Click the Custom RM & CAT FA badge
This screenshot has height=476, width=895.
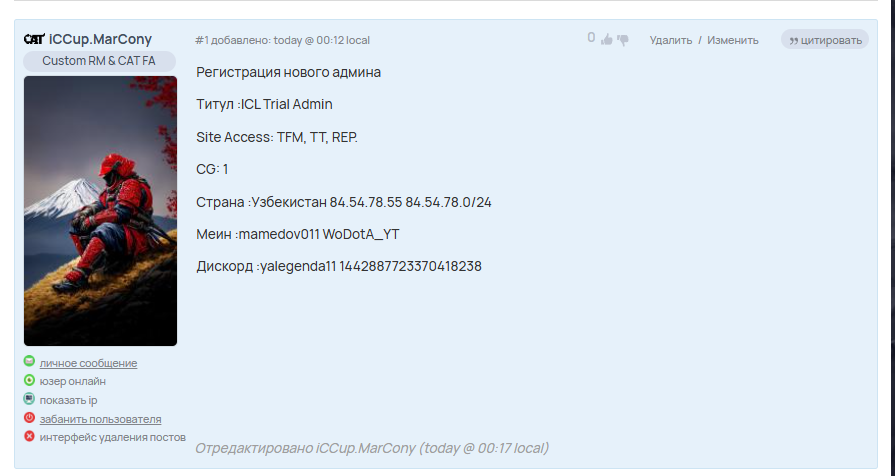tap(99, 61)
